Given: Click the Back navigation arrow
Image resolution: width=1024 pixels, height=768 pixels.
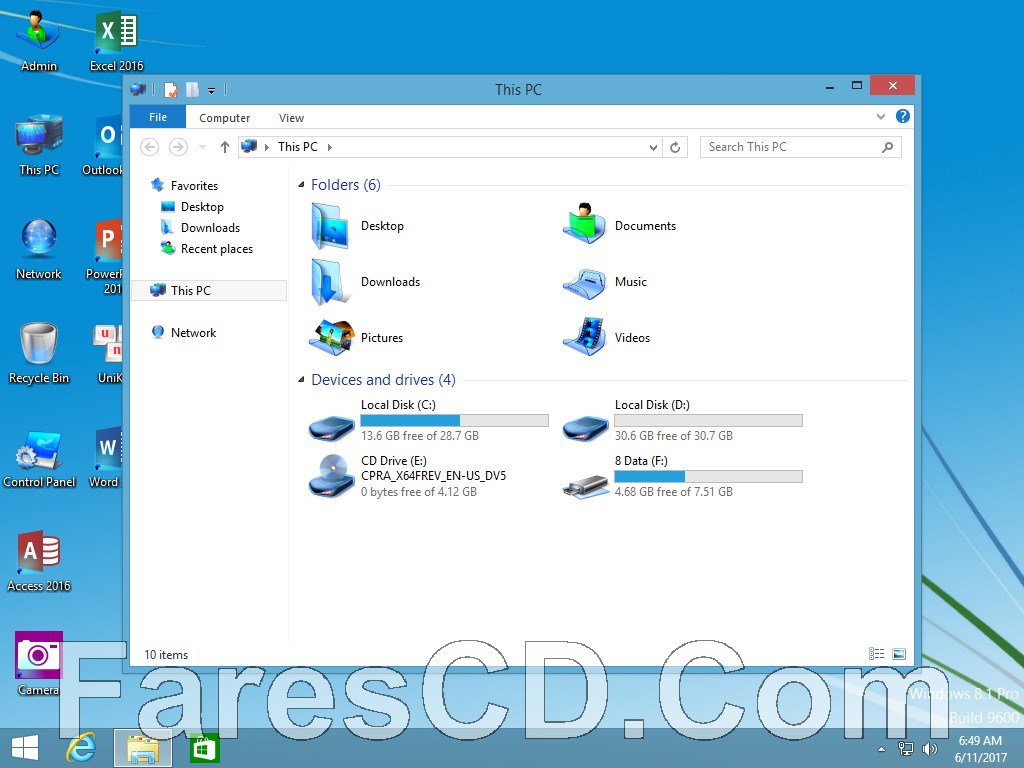Looking at the screenshot, I should (x=150, y=147).
